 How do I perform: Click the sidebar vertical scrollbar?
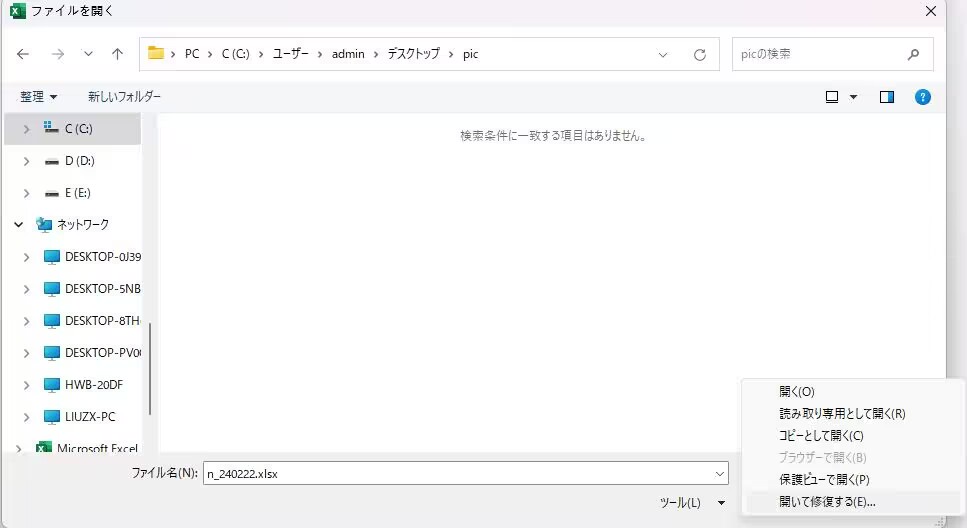150,368
